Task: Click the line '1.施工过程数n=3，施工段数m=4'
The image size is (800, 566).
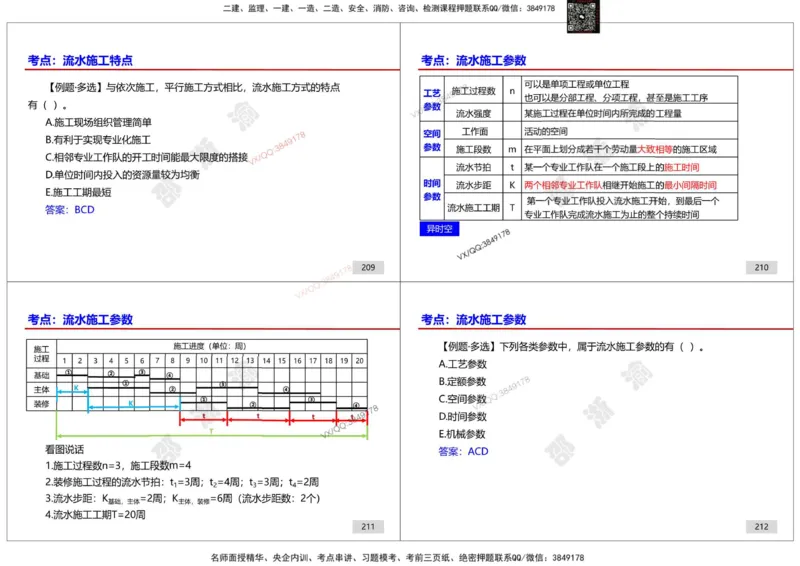Action: [x=118, y=465]
